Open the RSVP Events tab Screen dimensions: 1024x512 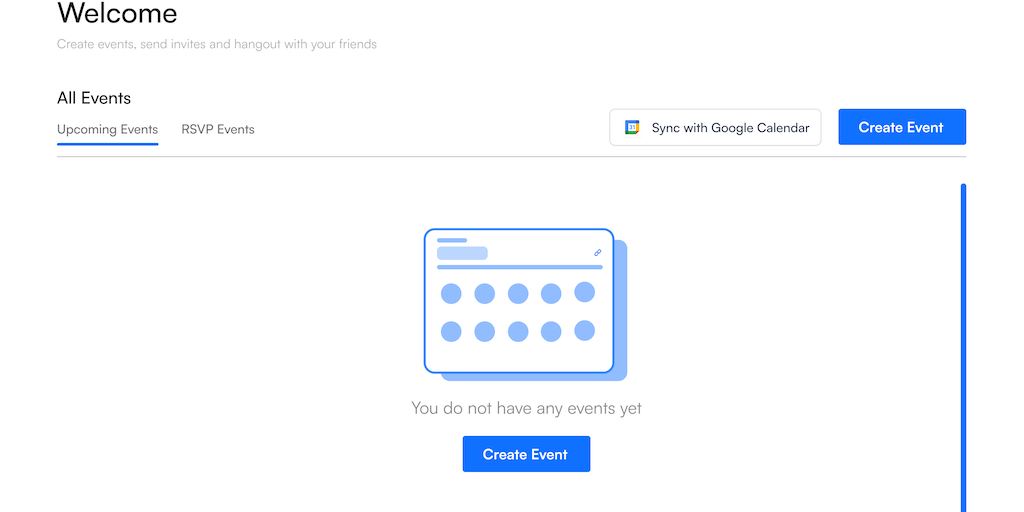(218, 129)
